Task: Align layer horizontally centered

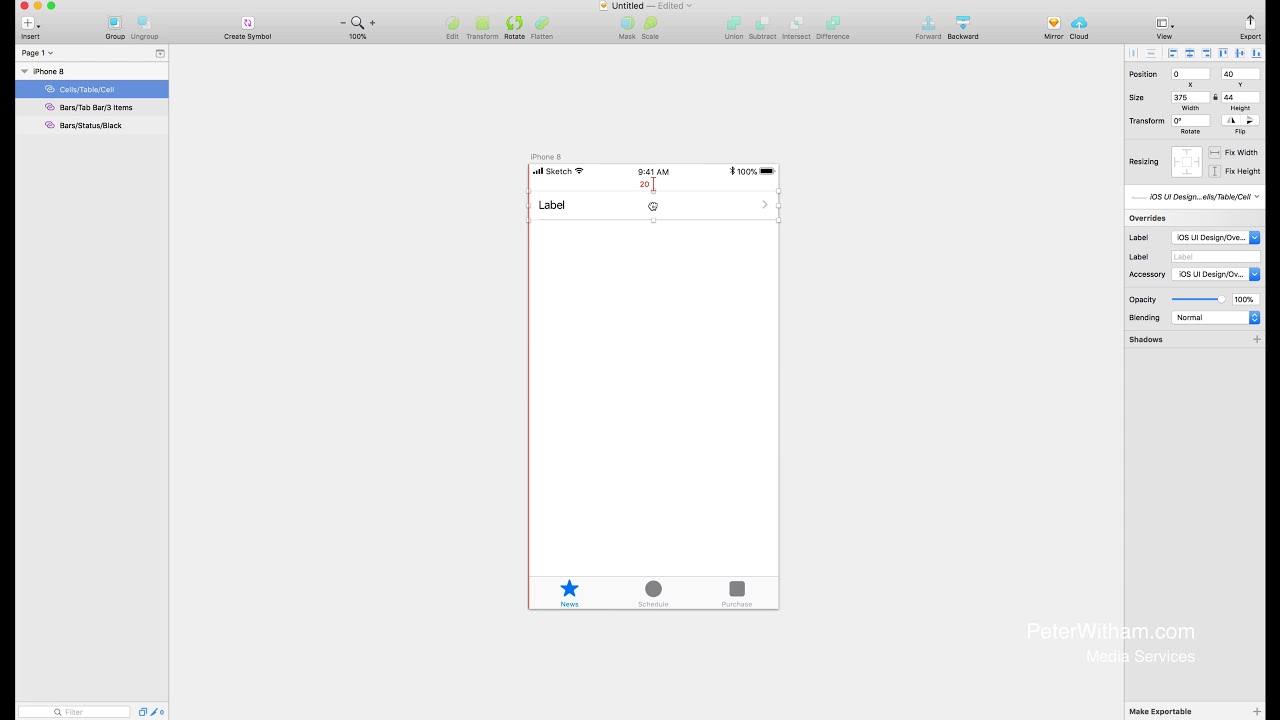Action: click(x=1190, y=53)
